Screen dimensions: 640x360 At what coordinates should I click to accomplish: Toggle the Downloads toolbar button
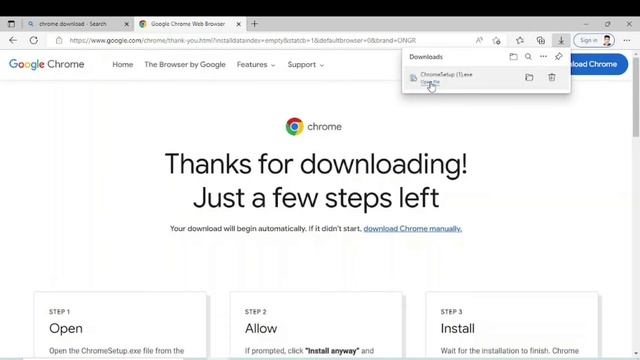point(561,40)
